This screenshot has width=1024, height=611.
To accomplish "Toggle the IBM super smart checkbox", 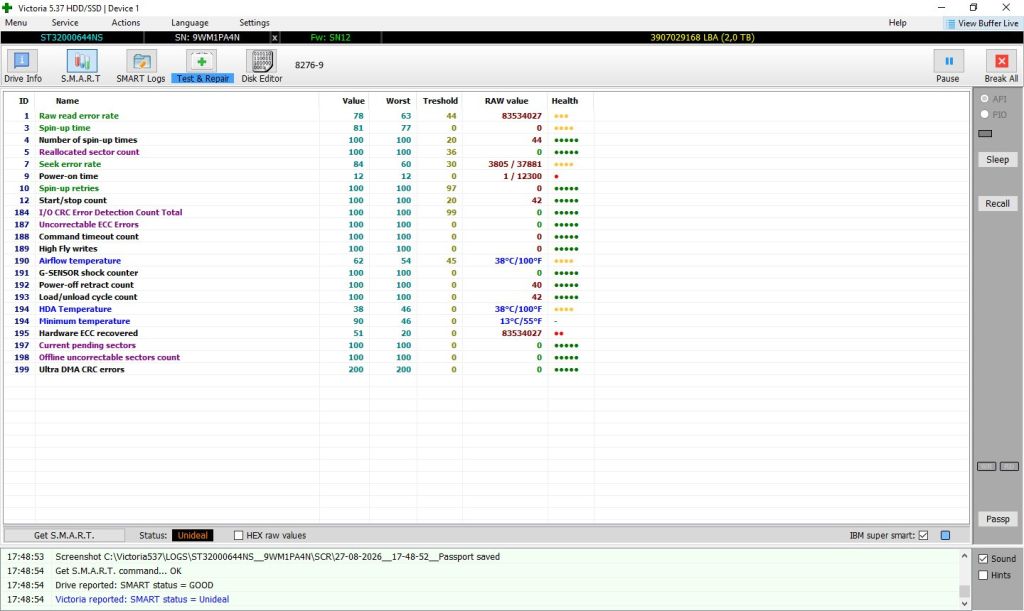I will [x=923, y=535].
